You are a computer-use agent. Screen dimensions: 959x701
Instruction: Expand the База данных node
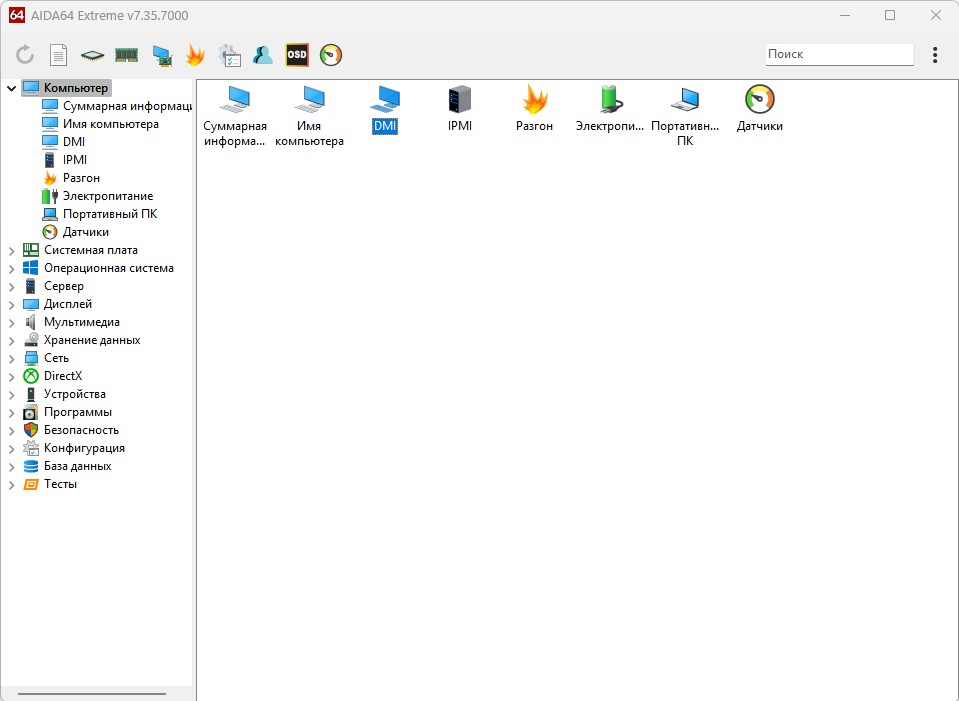tap(12, 467)
